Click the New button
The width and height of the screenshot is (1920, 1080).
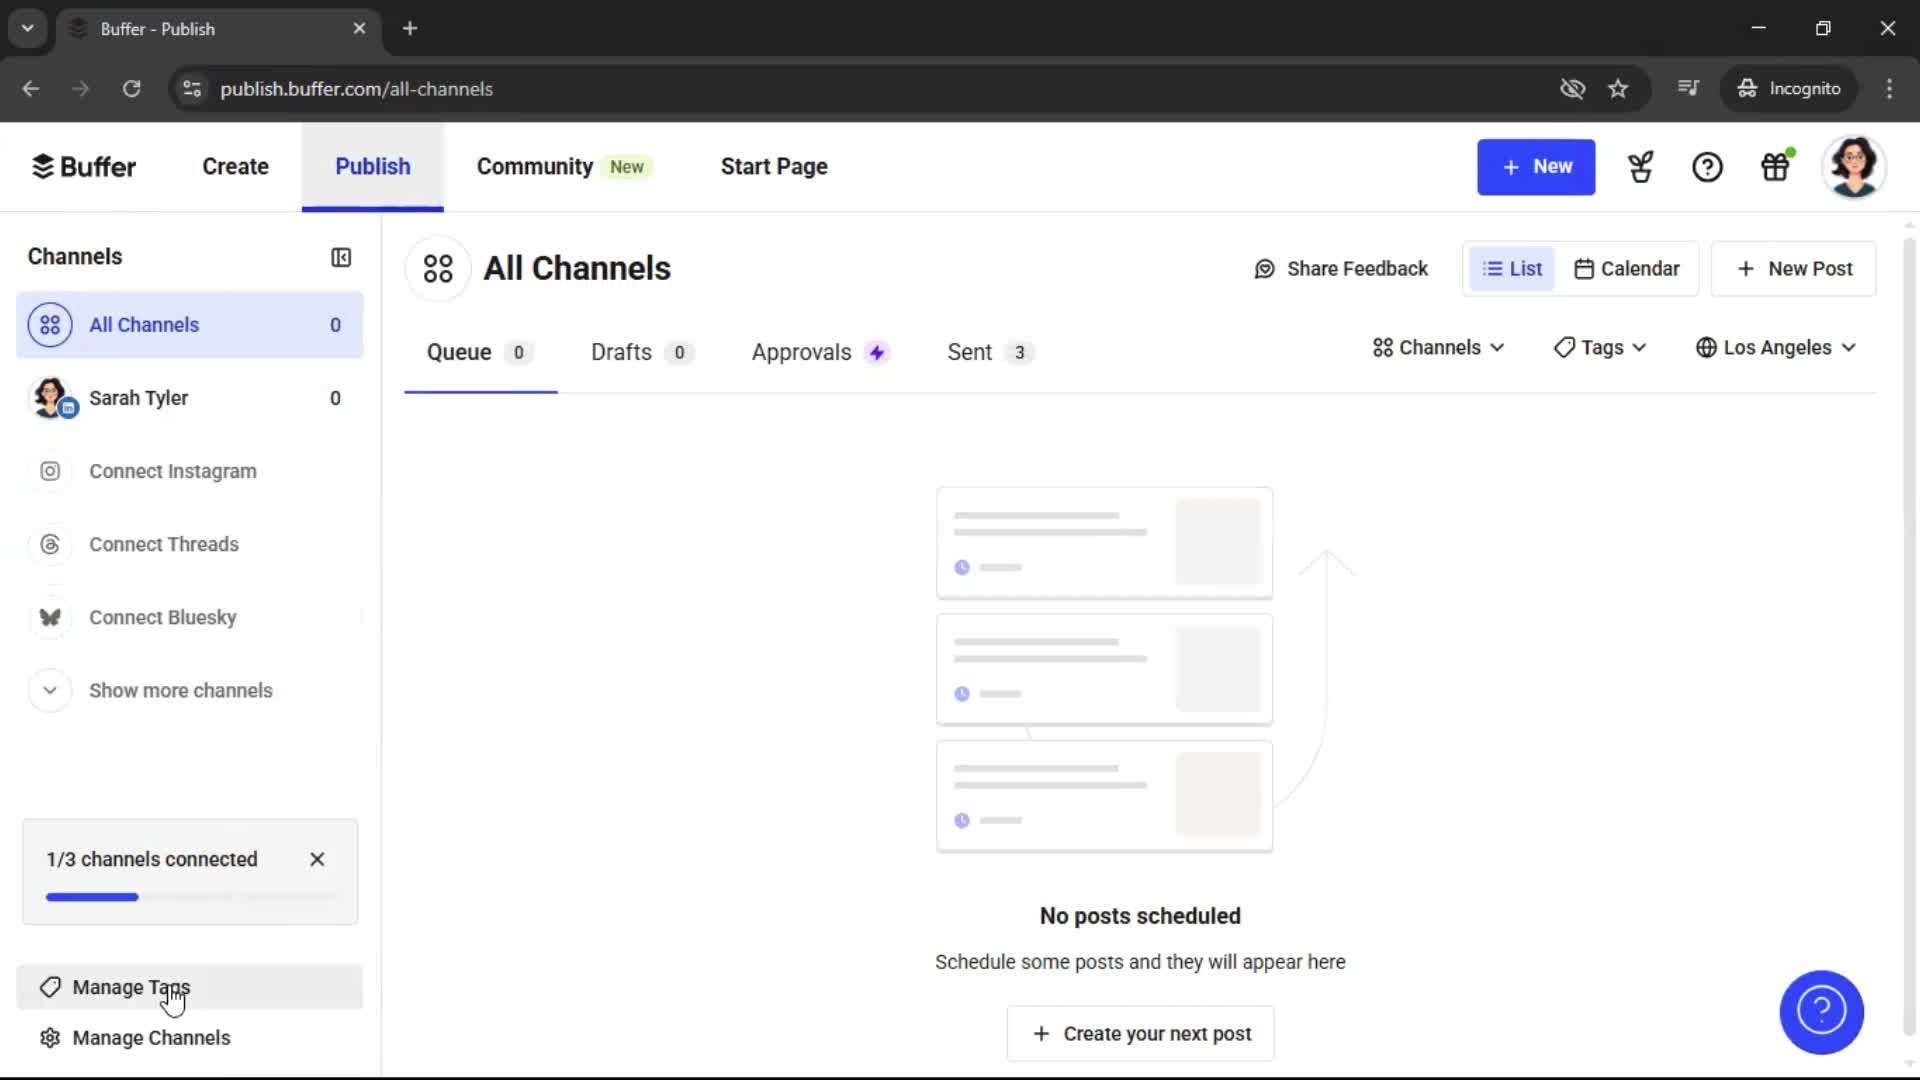pyautogui.click(x=1536, y=167)
